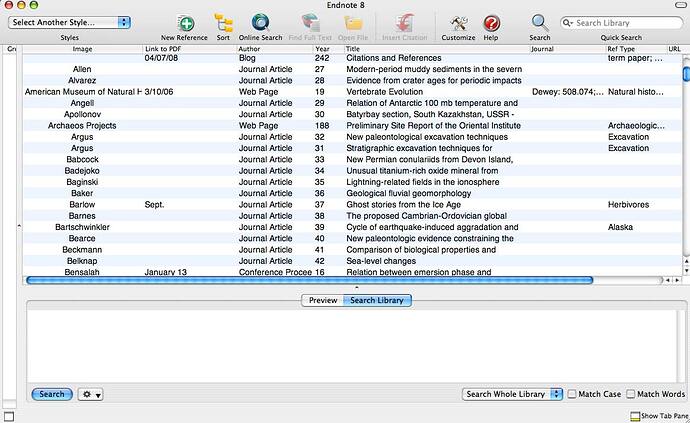Open Customize toolbar tools icon
The width and height of the screenshot is (690, 423).
[x=459, y=23]
